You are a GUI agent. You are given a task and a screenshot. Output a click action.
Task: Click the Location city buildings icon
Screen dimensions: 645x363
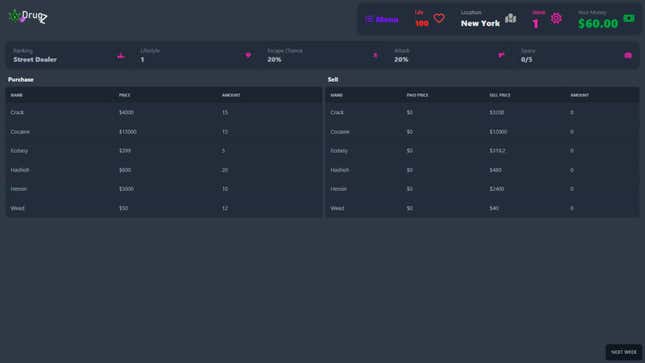[510, 18]
